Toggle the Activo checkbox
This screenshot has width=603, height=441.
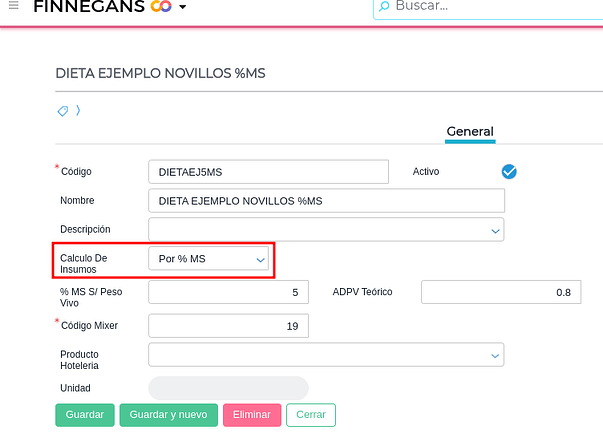pos(509,171)
